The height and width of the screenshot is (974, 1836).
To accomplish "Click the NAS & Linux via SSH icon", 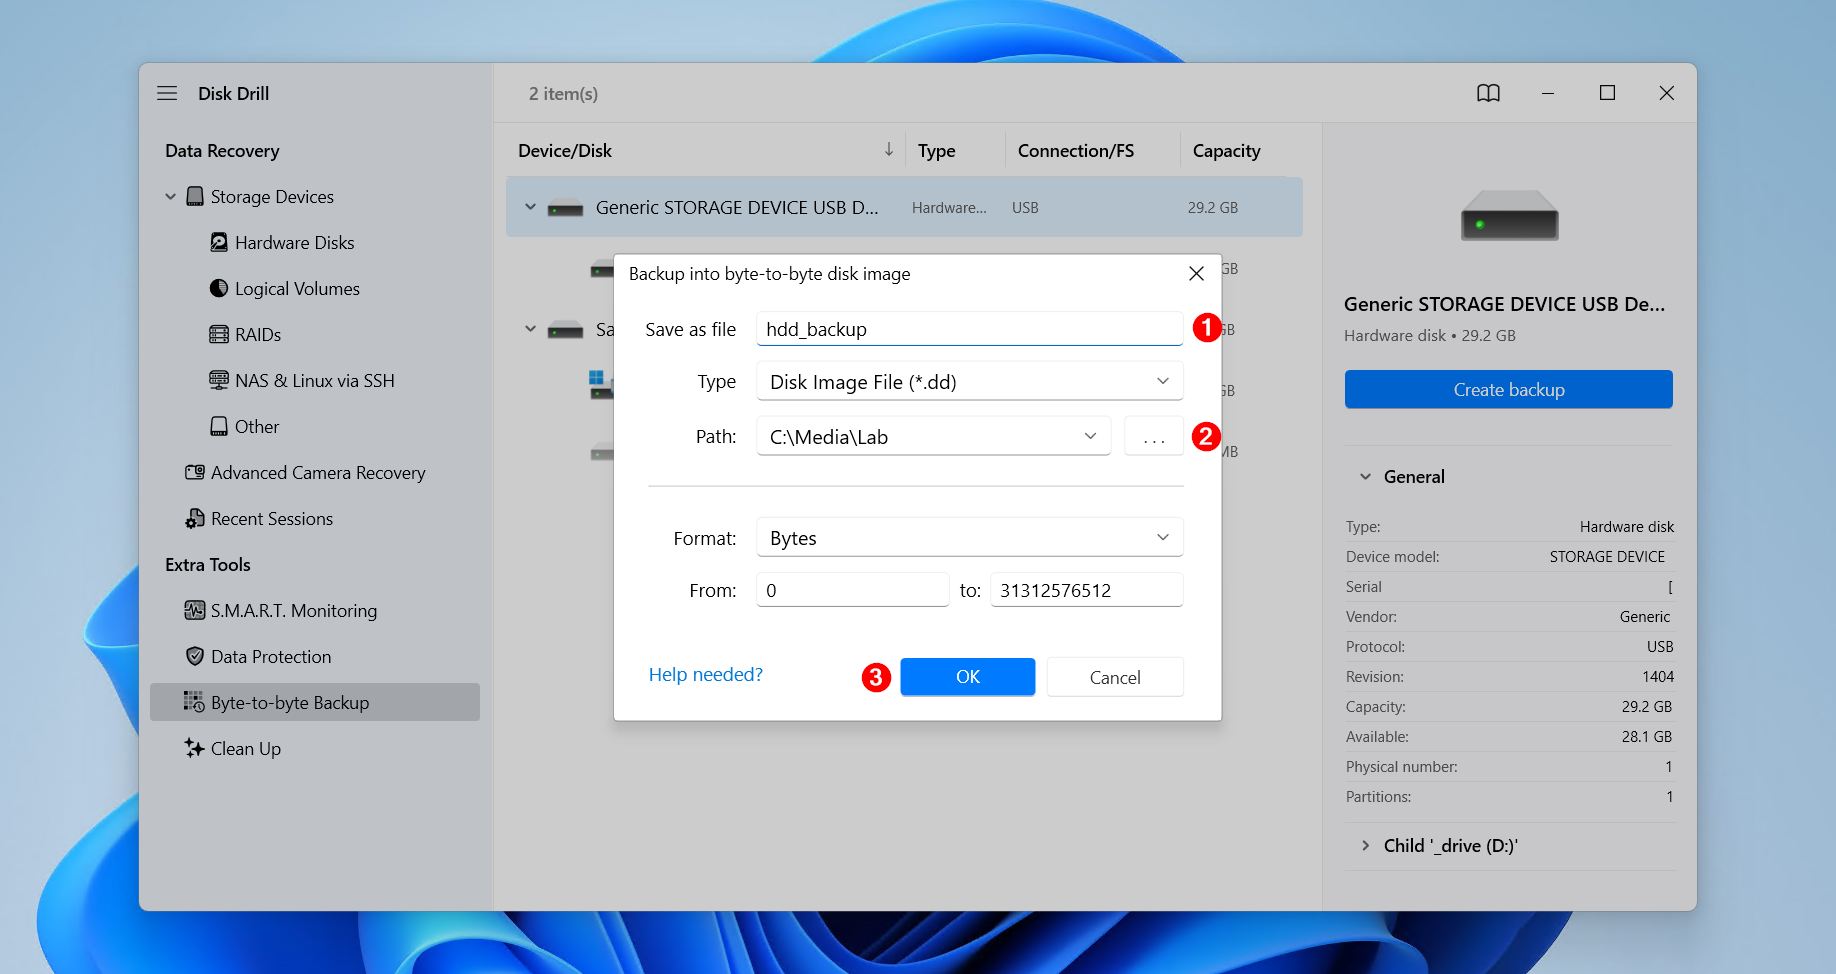I will pyautogui.click(x=218, y=380).
